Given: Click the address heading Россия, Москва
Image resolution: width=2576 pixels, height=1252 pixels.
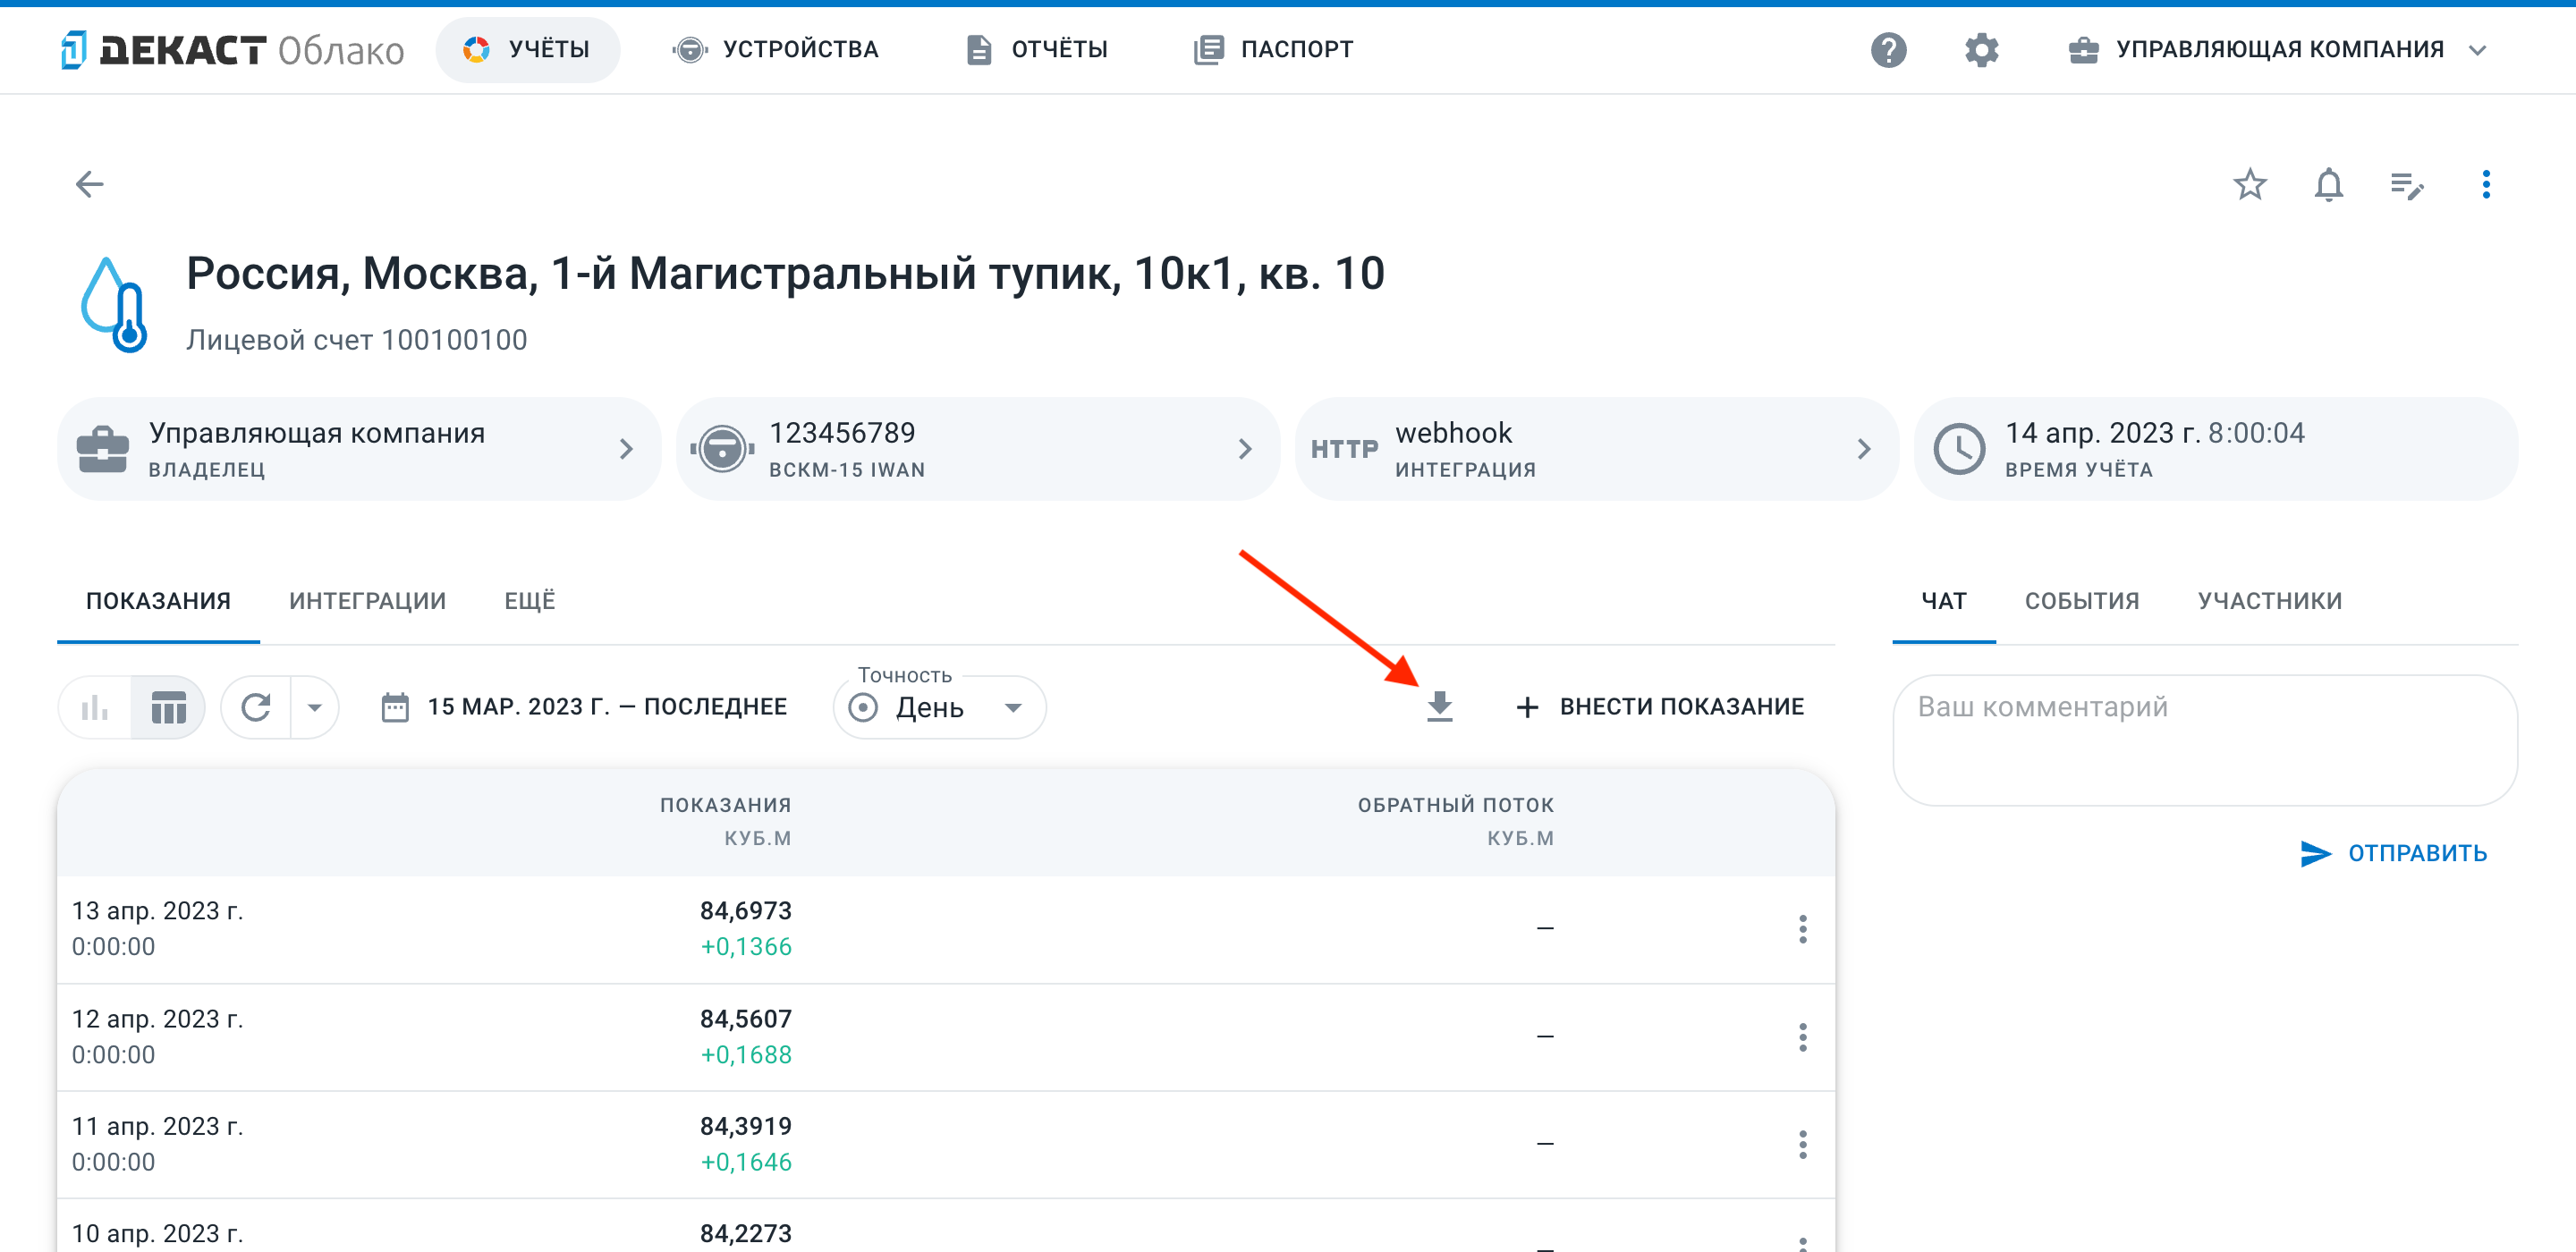Looking at the screenshot, I should click(x=785, y=273).
